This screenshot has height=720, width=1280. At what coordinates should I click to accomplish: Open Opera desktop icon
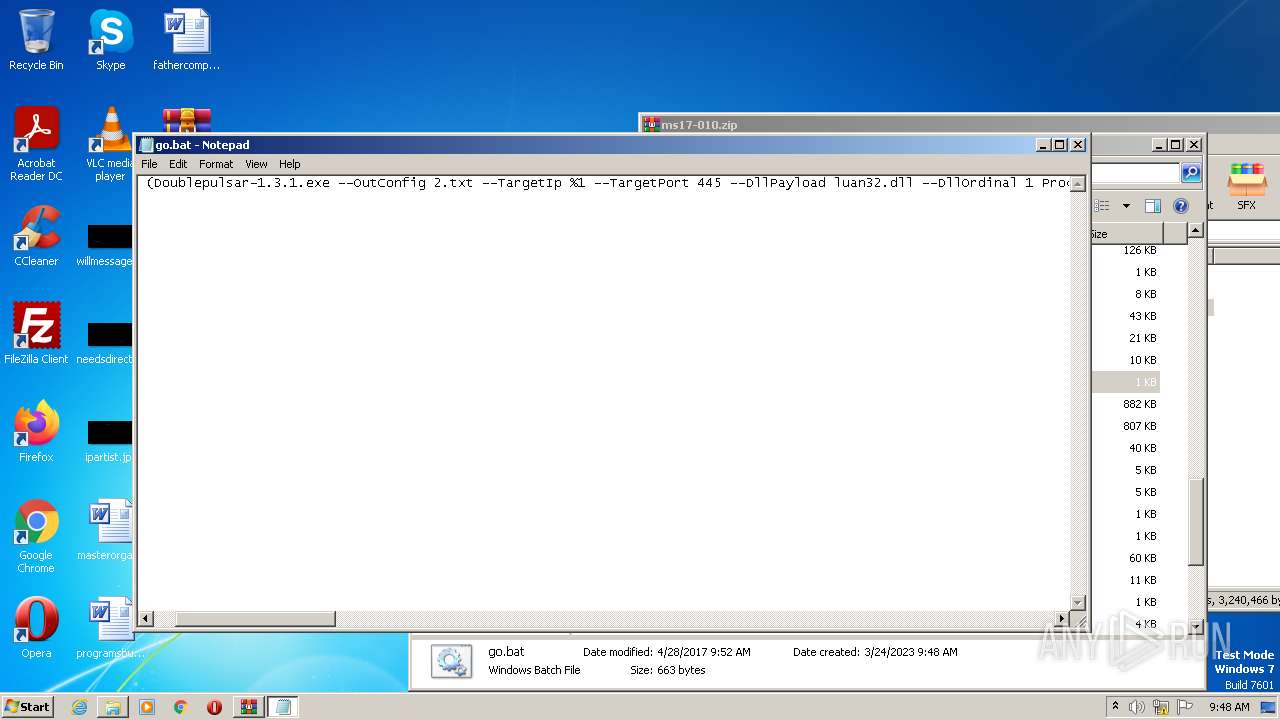click(36, 628)
